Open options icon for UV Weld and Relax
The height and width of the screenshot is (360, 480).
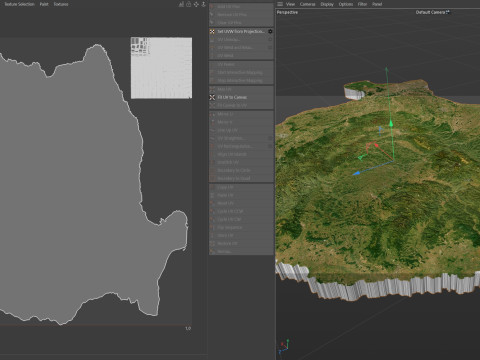(270, 47)
